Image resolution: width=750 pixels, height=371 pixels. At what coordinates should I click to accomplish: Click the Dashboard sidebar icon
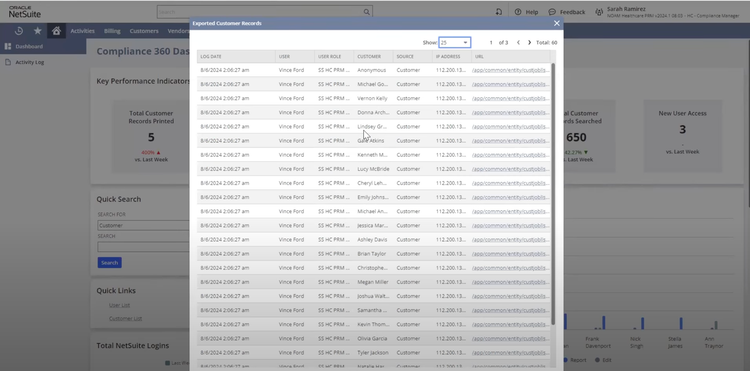click(8, 46)
